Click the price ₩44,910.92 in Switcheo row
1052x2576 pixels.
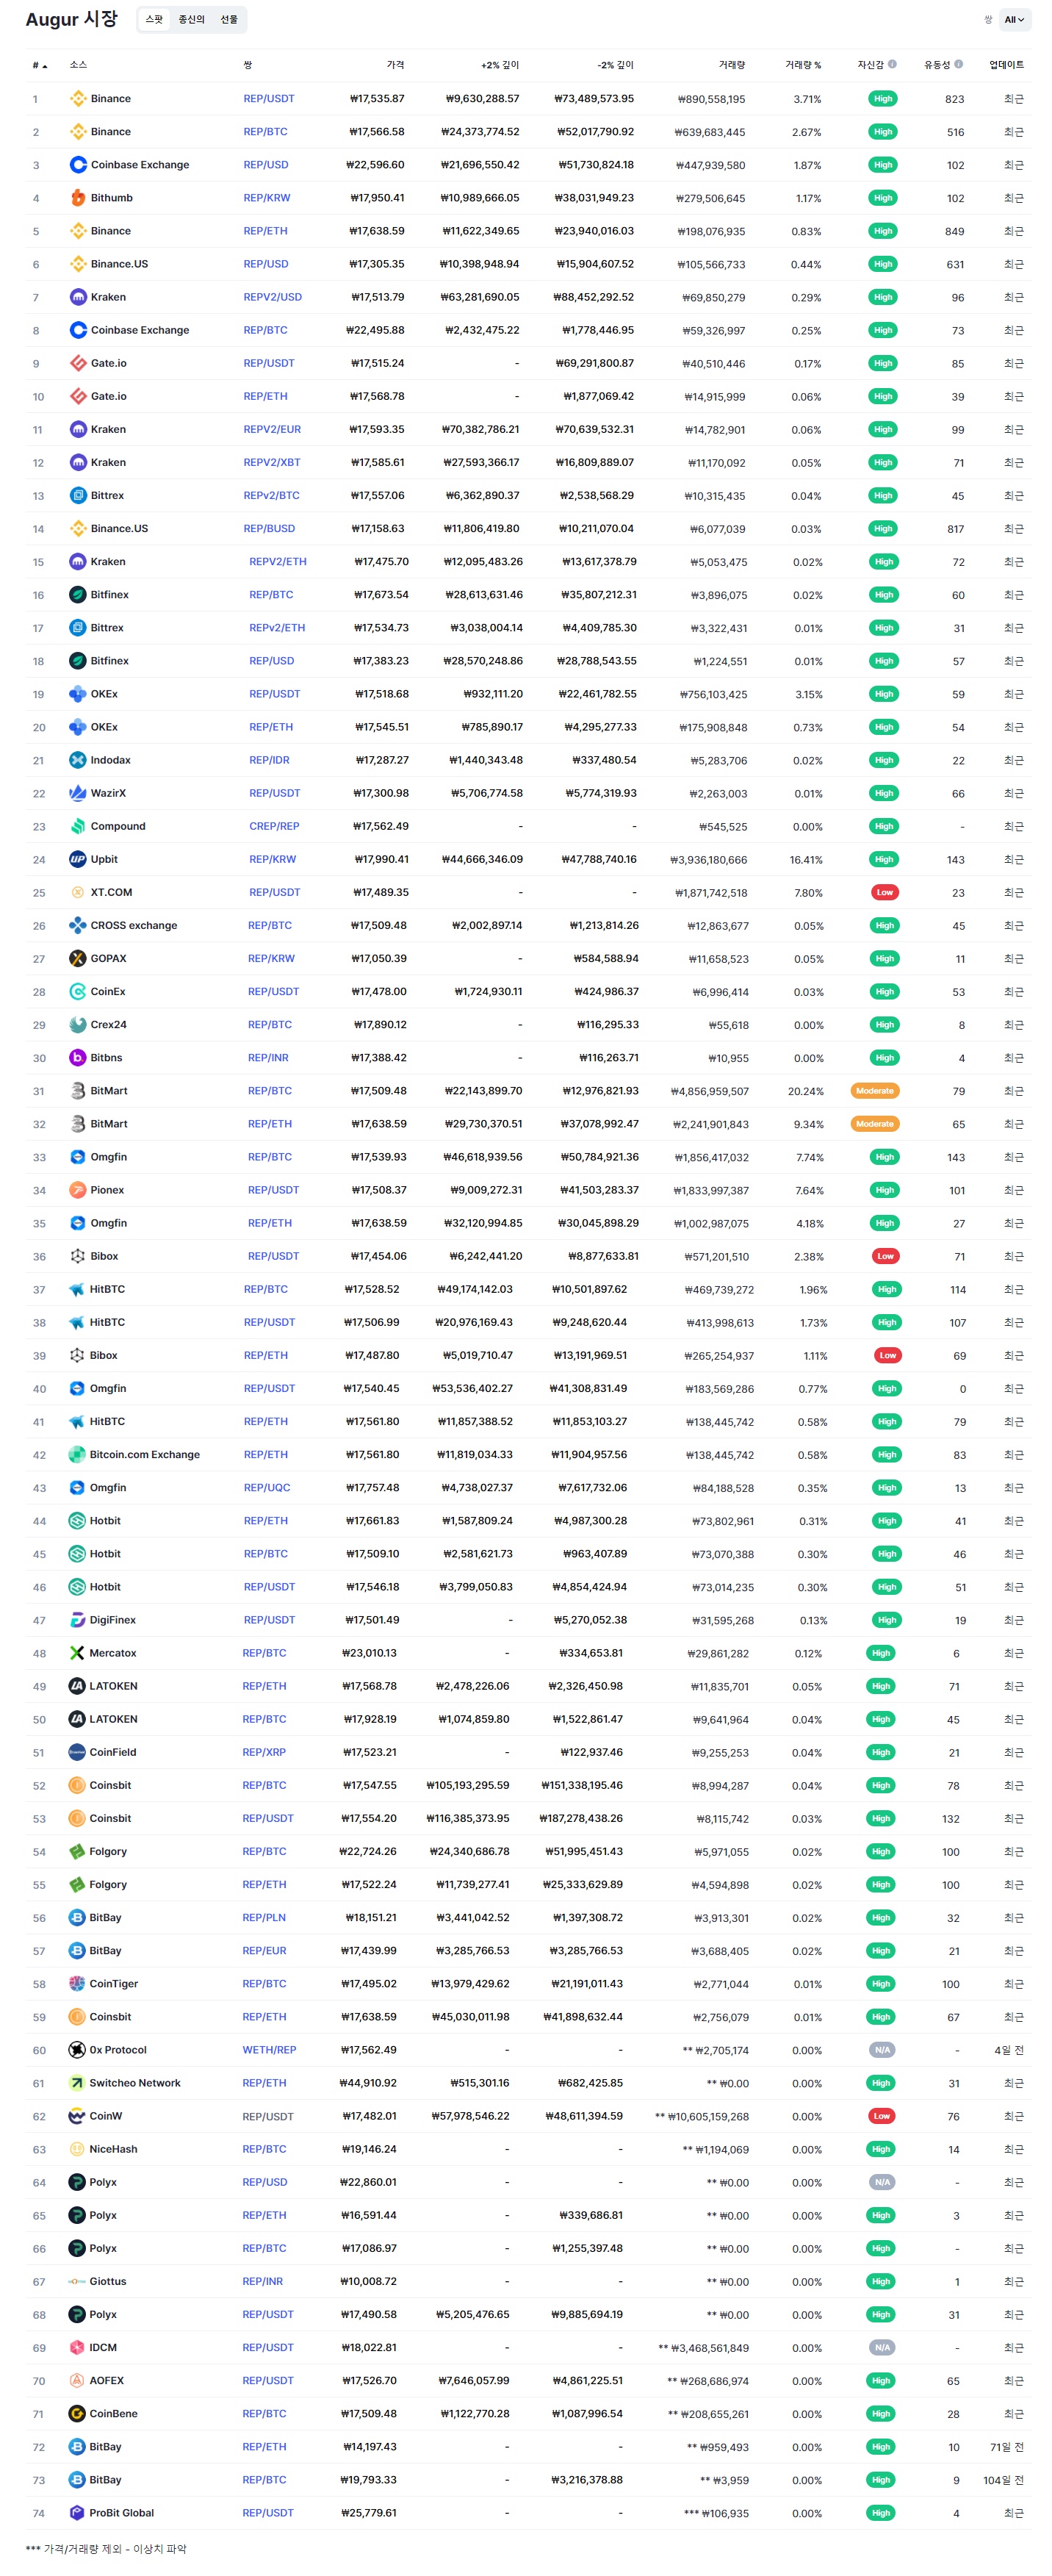368,2082
